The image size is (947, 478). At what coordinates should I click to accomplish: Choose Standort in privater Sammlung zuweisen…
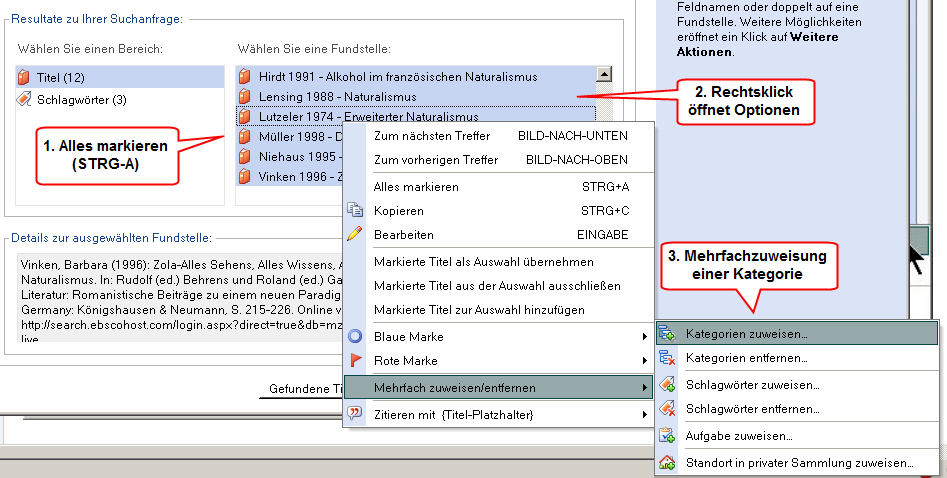coord(797,463)
